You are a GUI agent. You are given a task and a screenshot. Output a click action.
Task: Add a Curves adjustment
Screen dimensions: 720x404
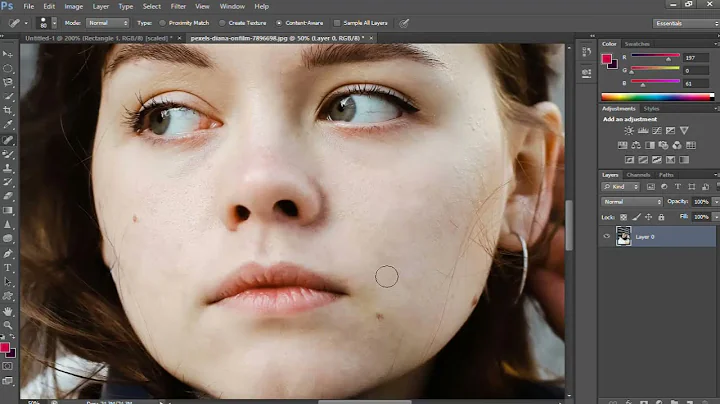[x=657, y=130]
